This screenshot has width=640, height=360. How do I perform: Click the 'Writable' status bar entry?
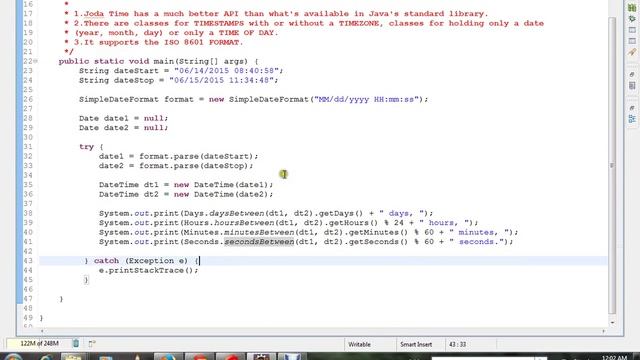pos(359,344)
